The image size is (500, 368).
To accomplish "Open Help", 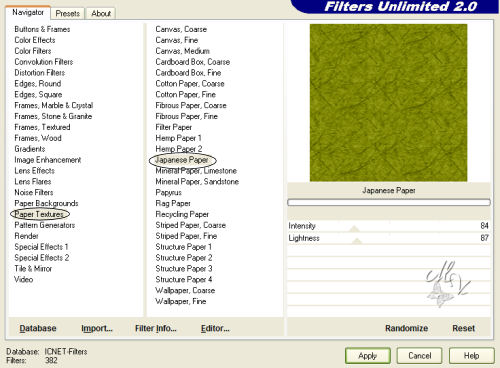I will point(471,356).
